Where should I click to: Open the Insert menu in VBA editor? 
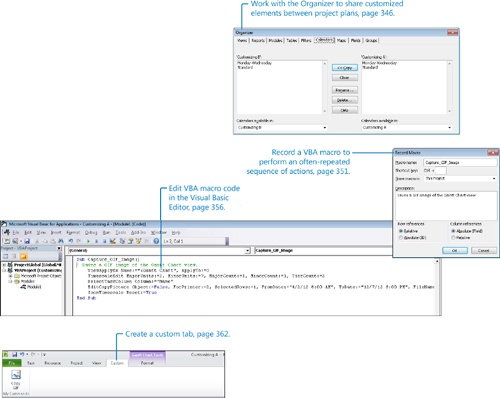(56, 232)
